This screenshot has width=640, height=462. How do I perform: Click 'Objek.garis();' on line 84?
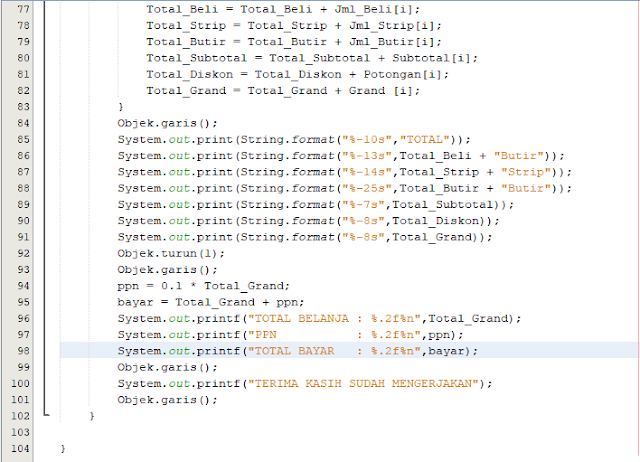(x=168, y=123)
